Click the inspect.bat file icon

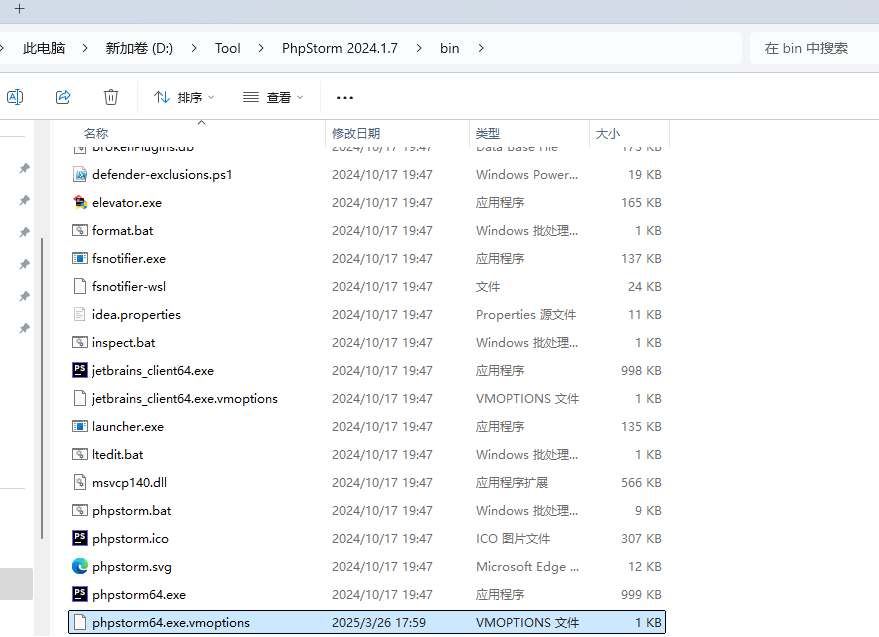pos(80,343)
